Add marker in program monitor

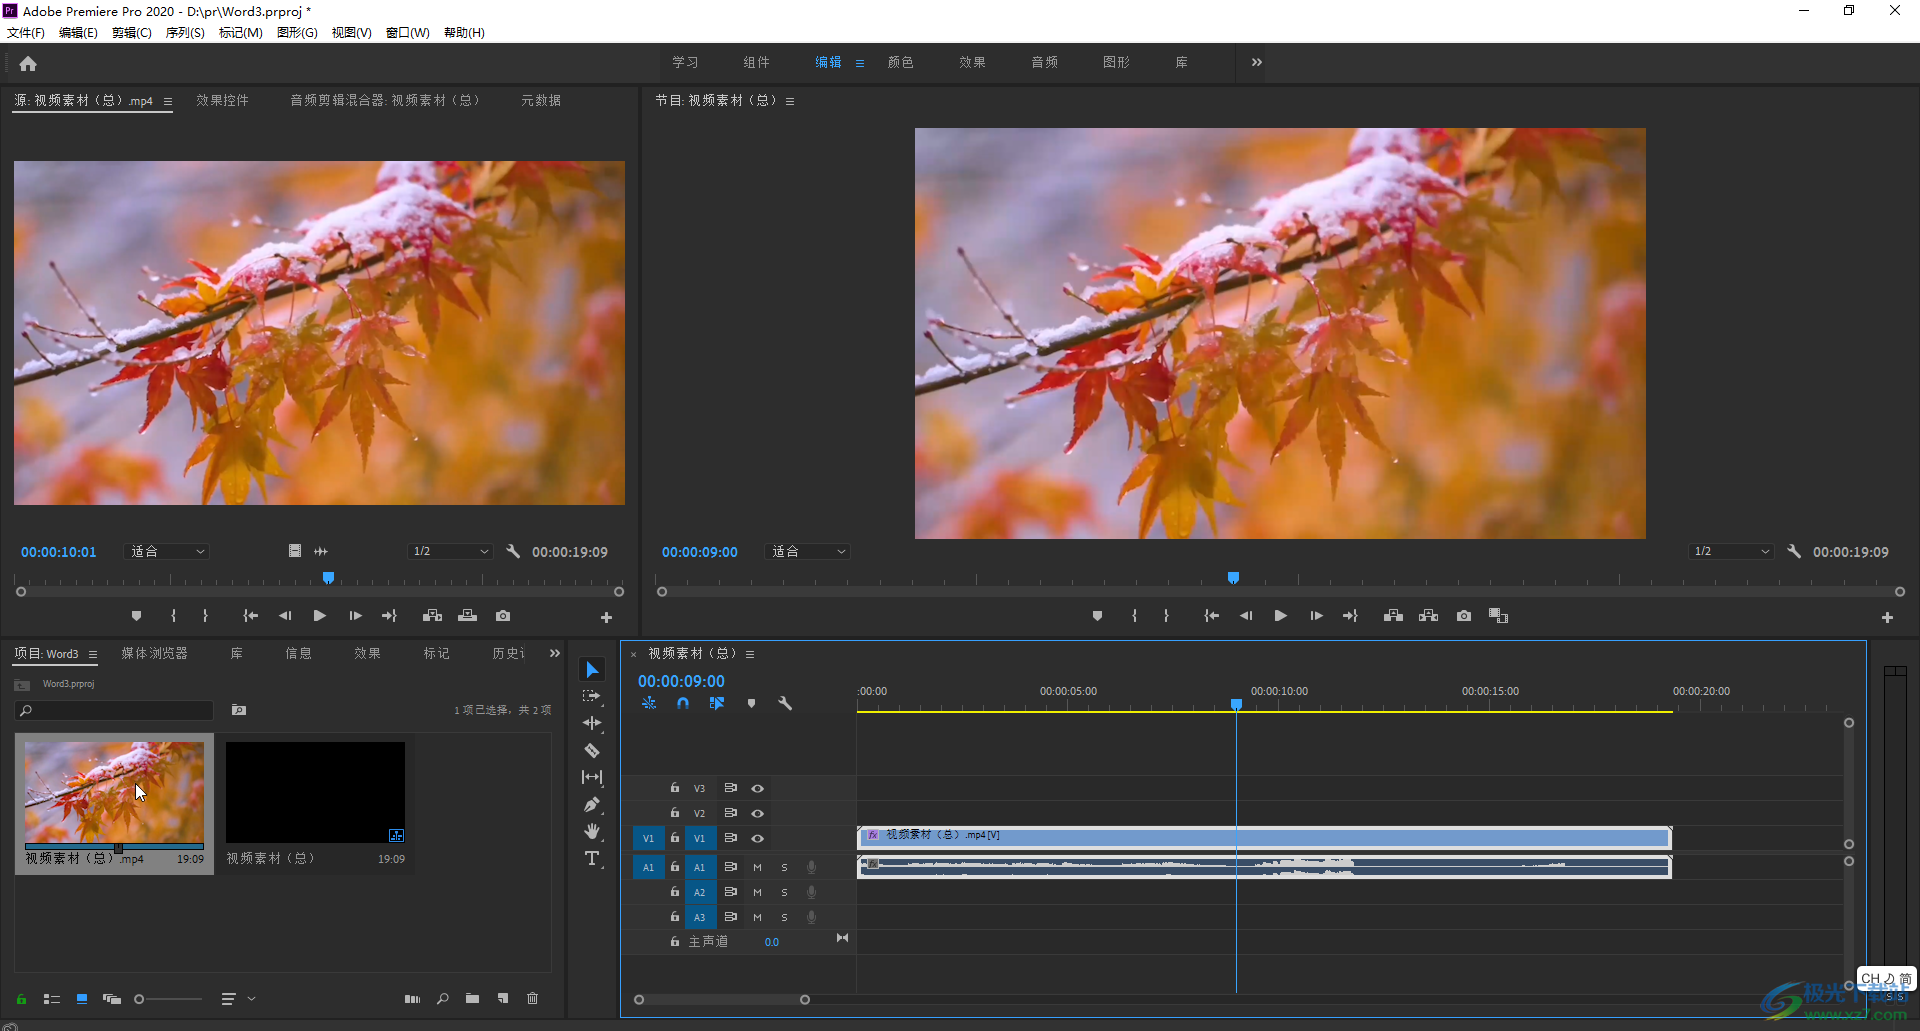click(1098, 616)
